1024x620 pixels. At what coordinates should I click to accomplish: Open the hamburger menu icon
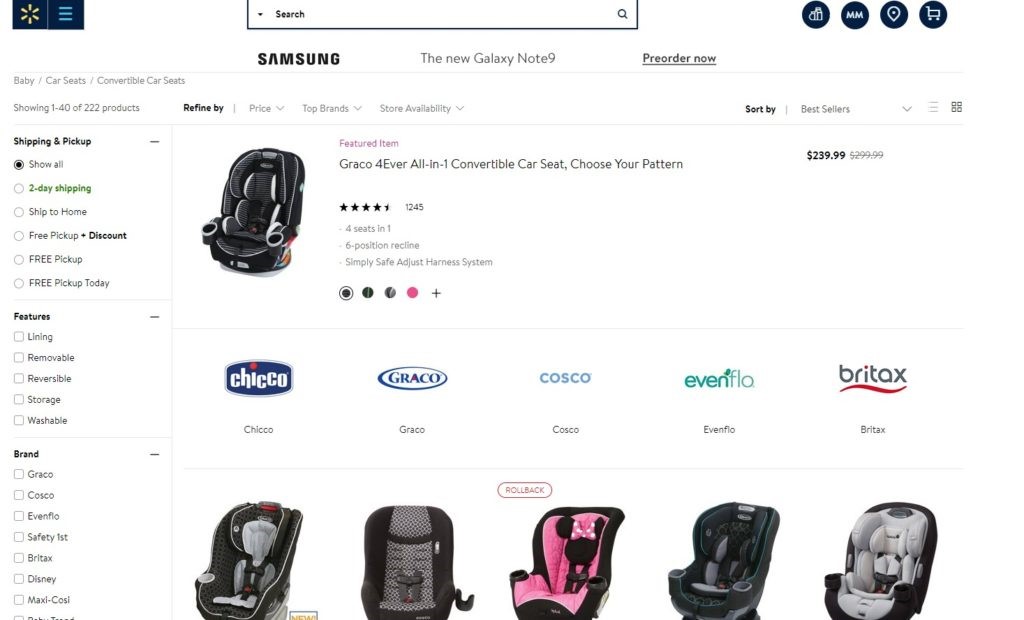pos(65,14)
